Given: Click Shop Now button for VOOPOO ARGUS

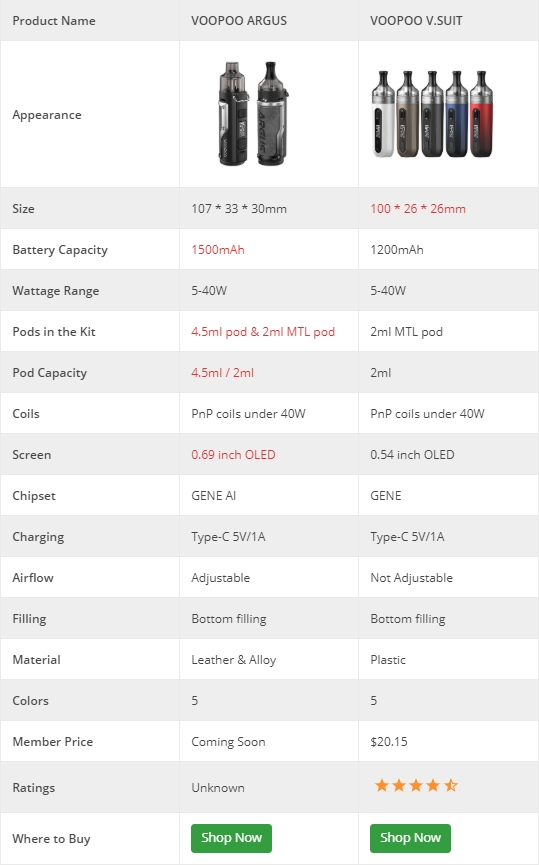Looking at the screenshot, I should pyautogui.click(x=231, y=838).
